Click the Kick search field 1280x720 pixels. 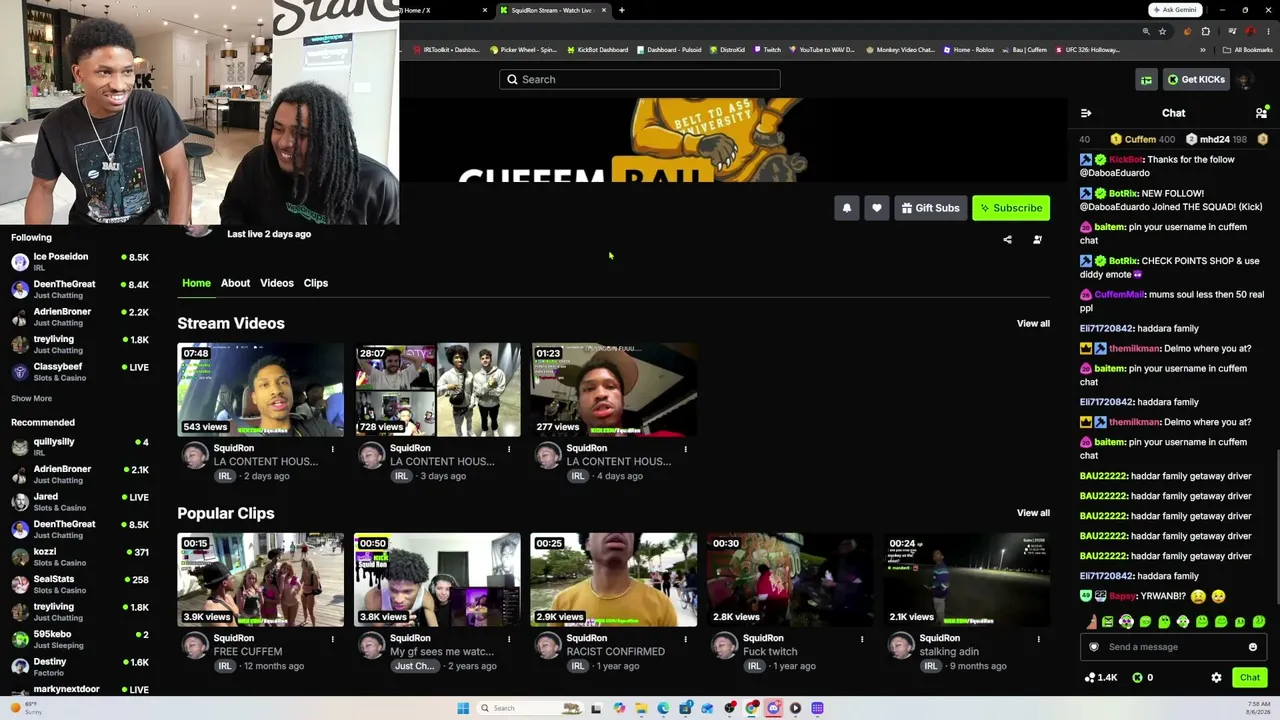(640, 80)
